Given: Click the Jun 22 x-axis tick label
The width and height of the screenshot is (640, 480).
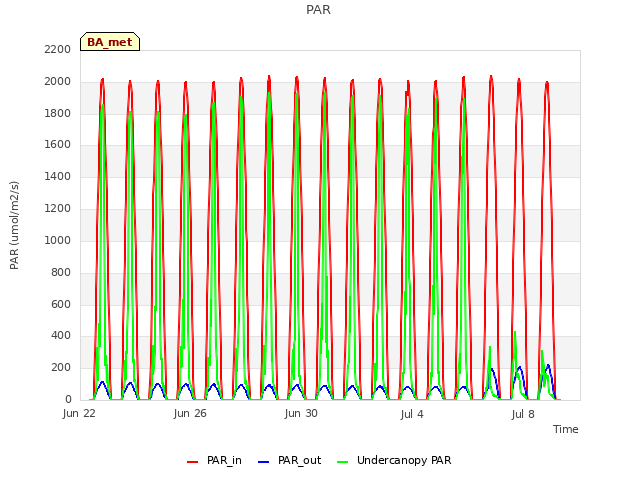Looking at the screenshot, I should point(79,413).
